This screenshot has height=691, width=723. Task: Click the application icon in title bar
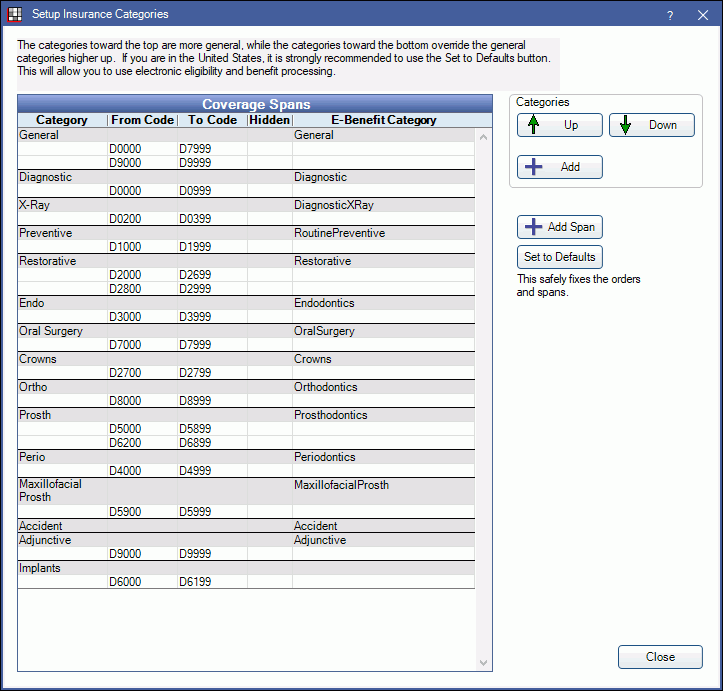pyautogui.click(x=15, y=14)
